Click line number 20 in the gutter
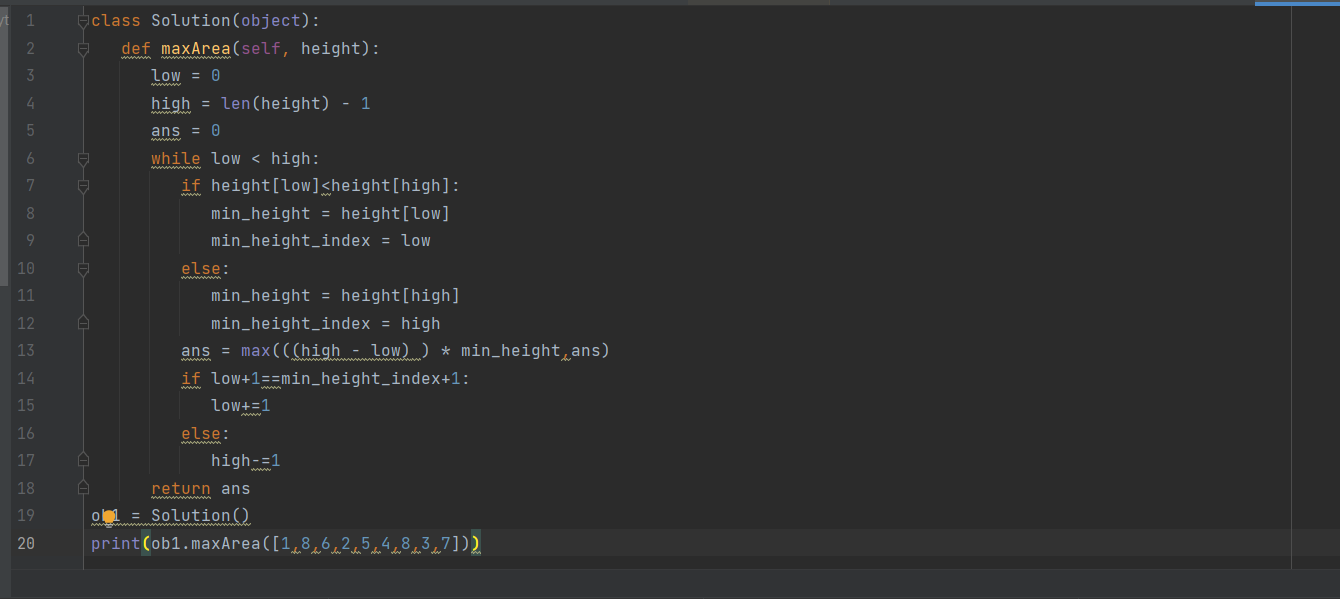The width and height of the screenshot is (1340, 599). 26,544
